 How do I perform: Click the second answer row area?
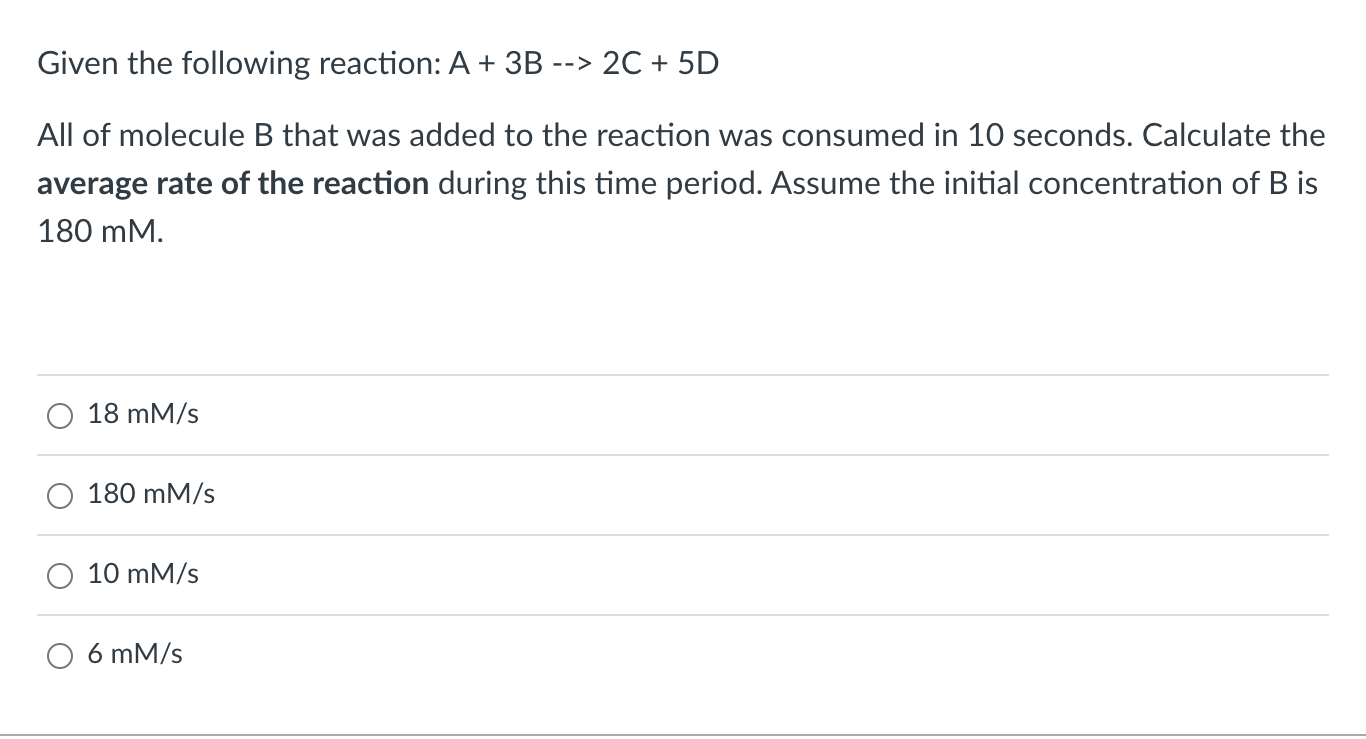pos(683,495)
